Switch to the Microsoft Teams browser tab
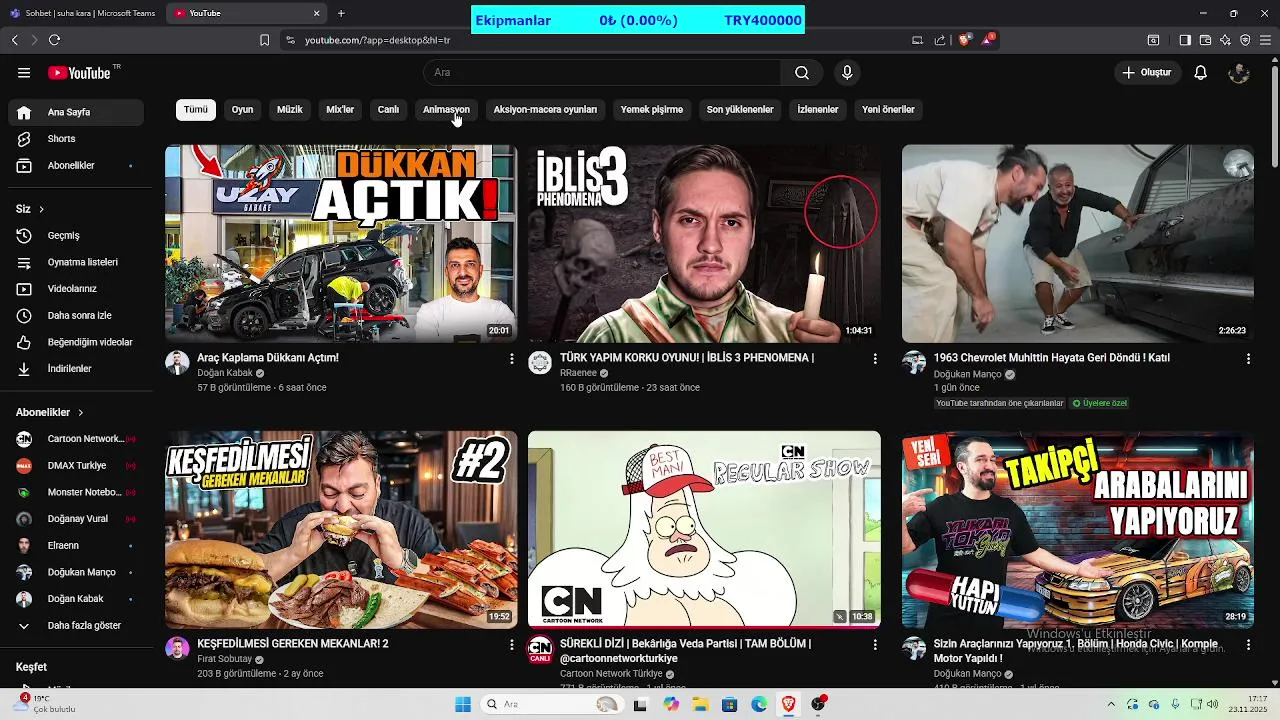Viewport: 1280px width, 720px height. pyautogui.click(x=82, y=13)
